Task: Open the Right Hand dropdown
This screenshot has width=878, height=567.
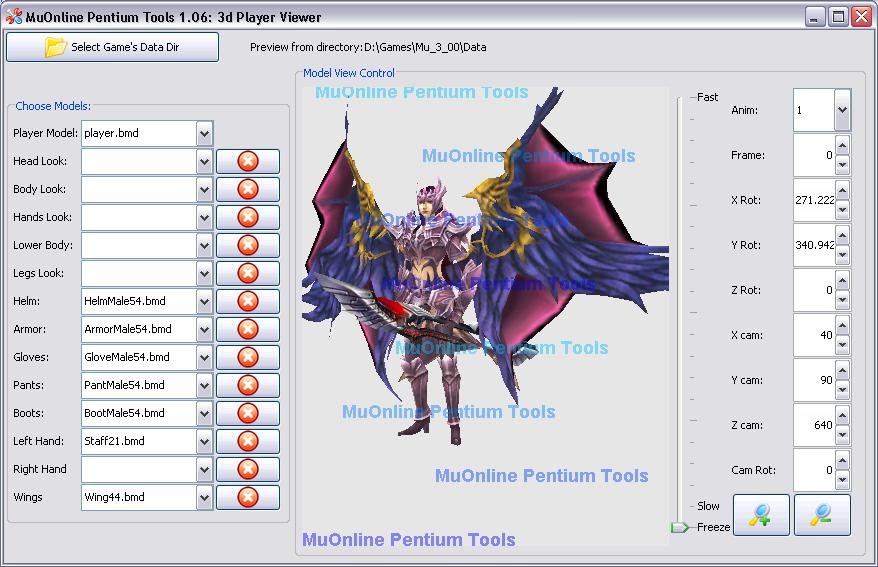Action: pos(204,469)
